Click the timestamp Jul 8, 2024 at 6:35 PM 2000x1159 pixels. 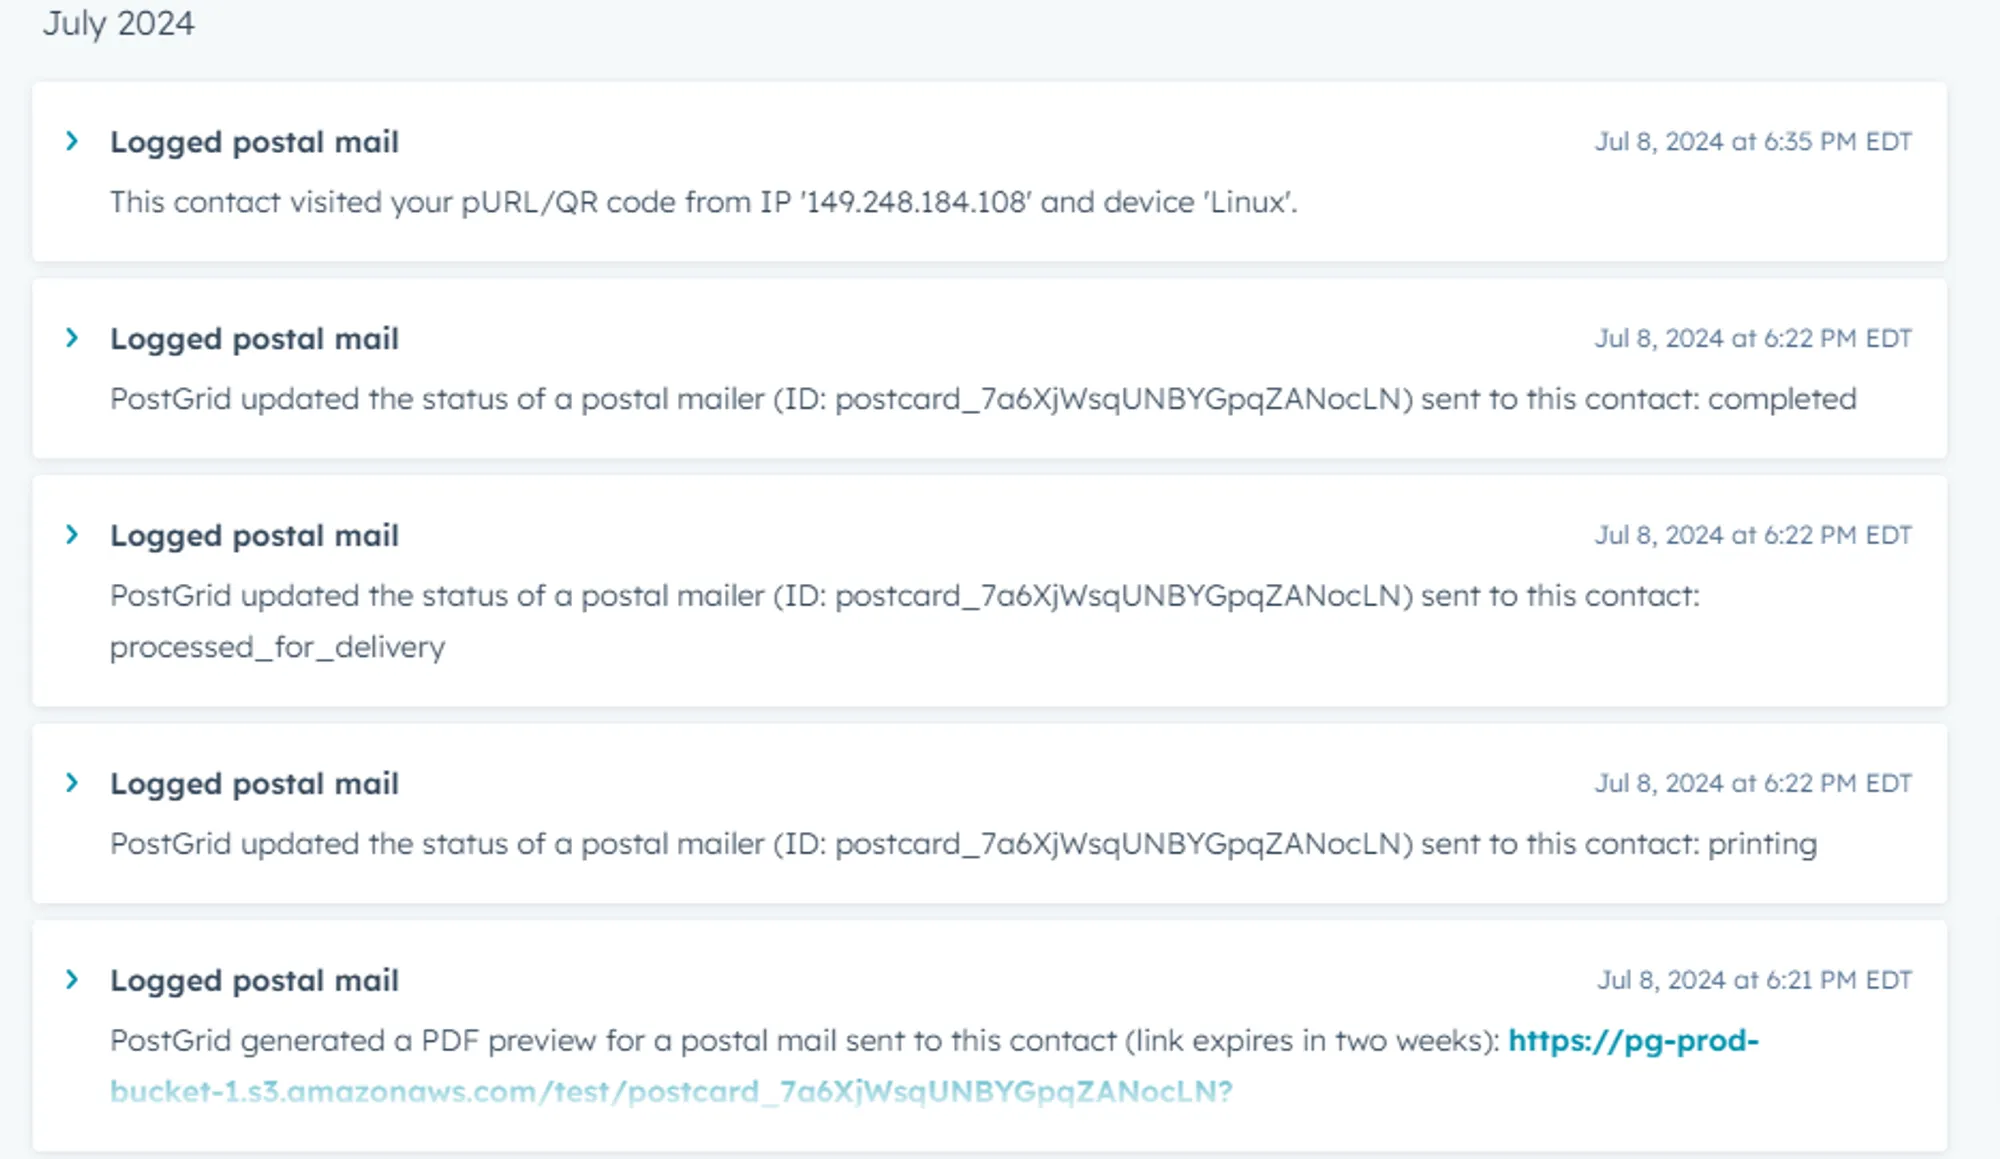click(1753, 141)
